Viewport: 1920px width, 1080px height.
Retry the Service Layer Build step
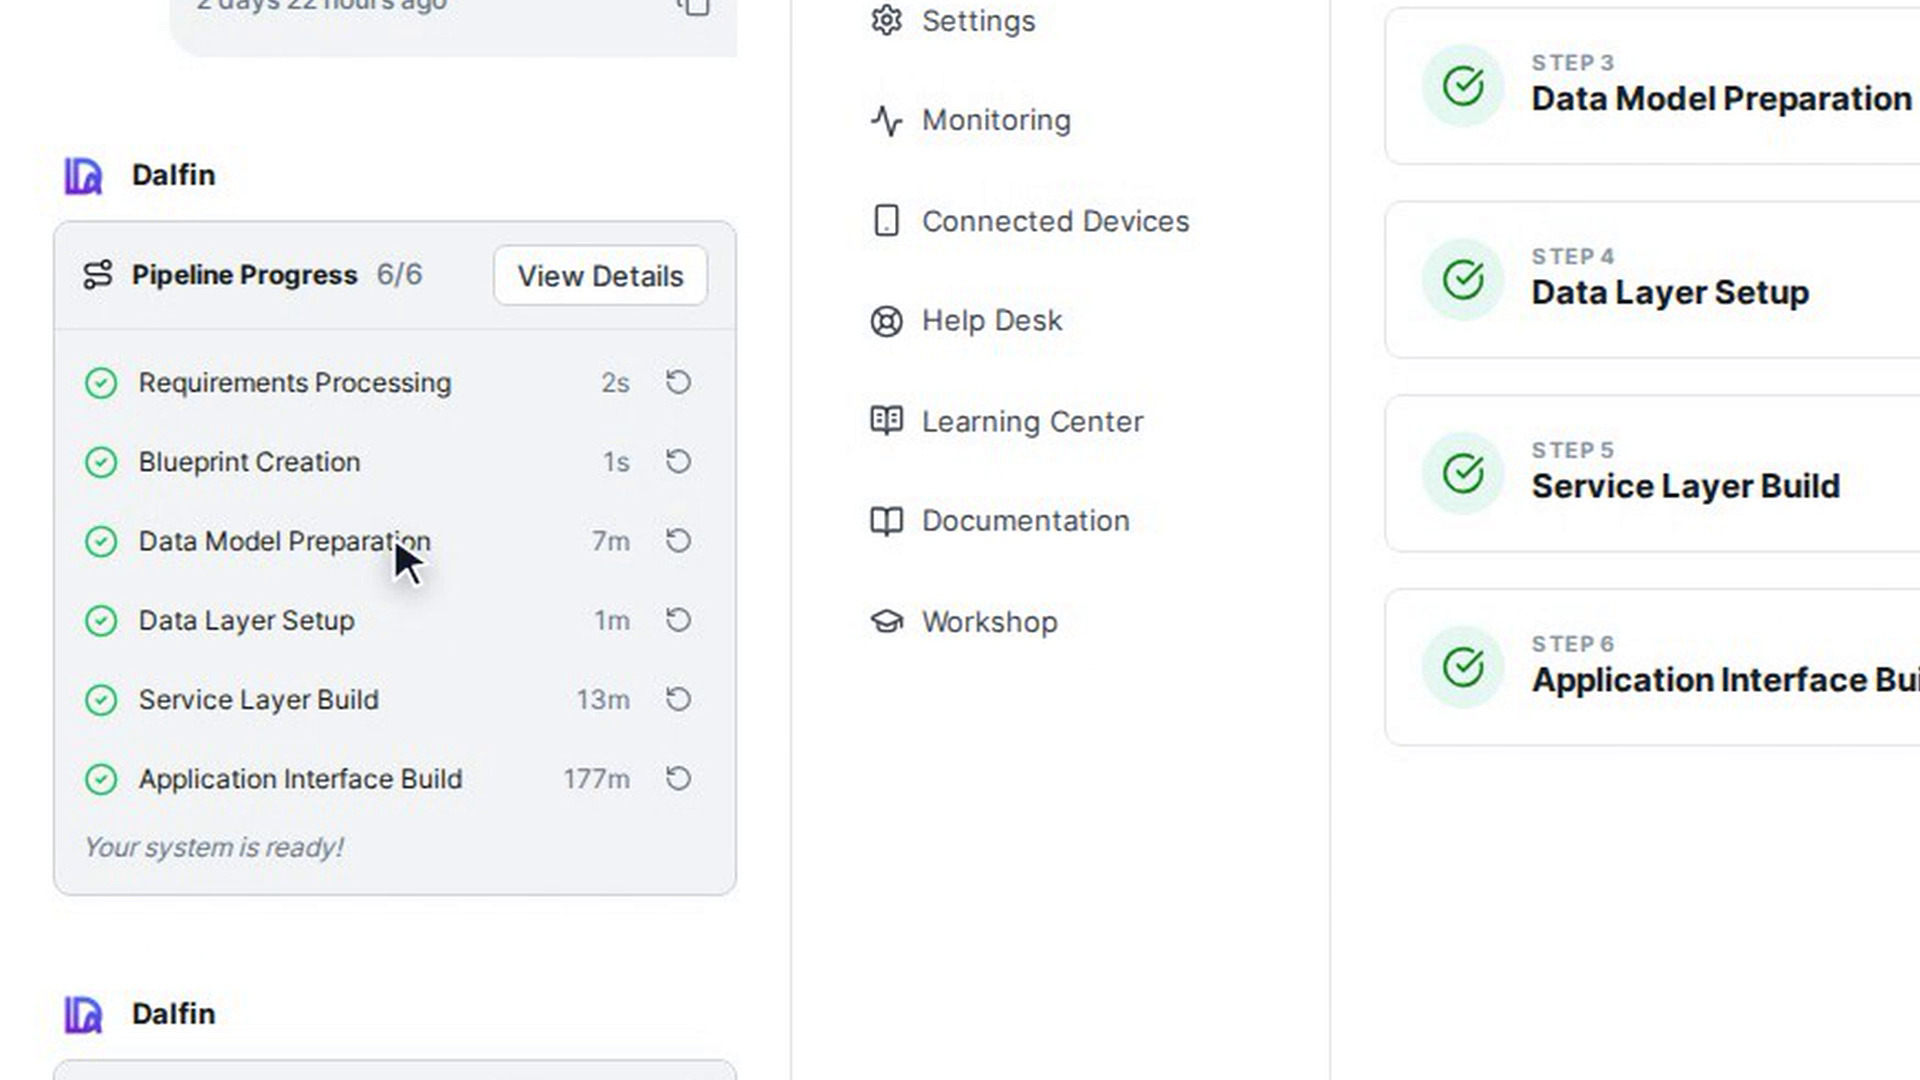tap(678, 699)
